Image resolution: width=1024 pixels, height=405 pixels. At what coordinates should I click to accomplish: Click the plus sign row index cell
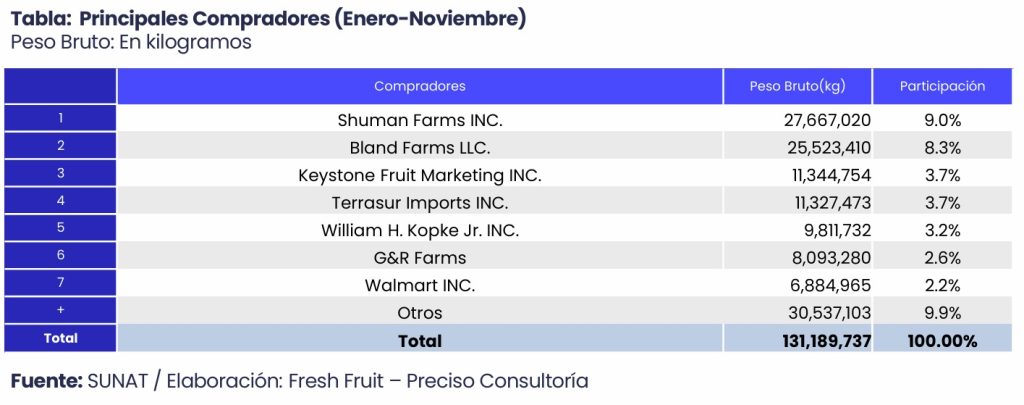coord(61,311)
